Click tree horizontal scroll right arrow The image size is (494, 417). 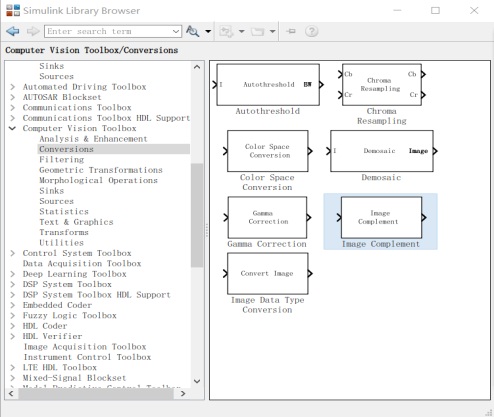pos(183,394)
